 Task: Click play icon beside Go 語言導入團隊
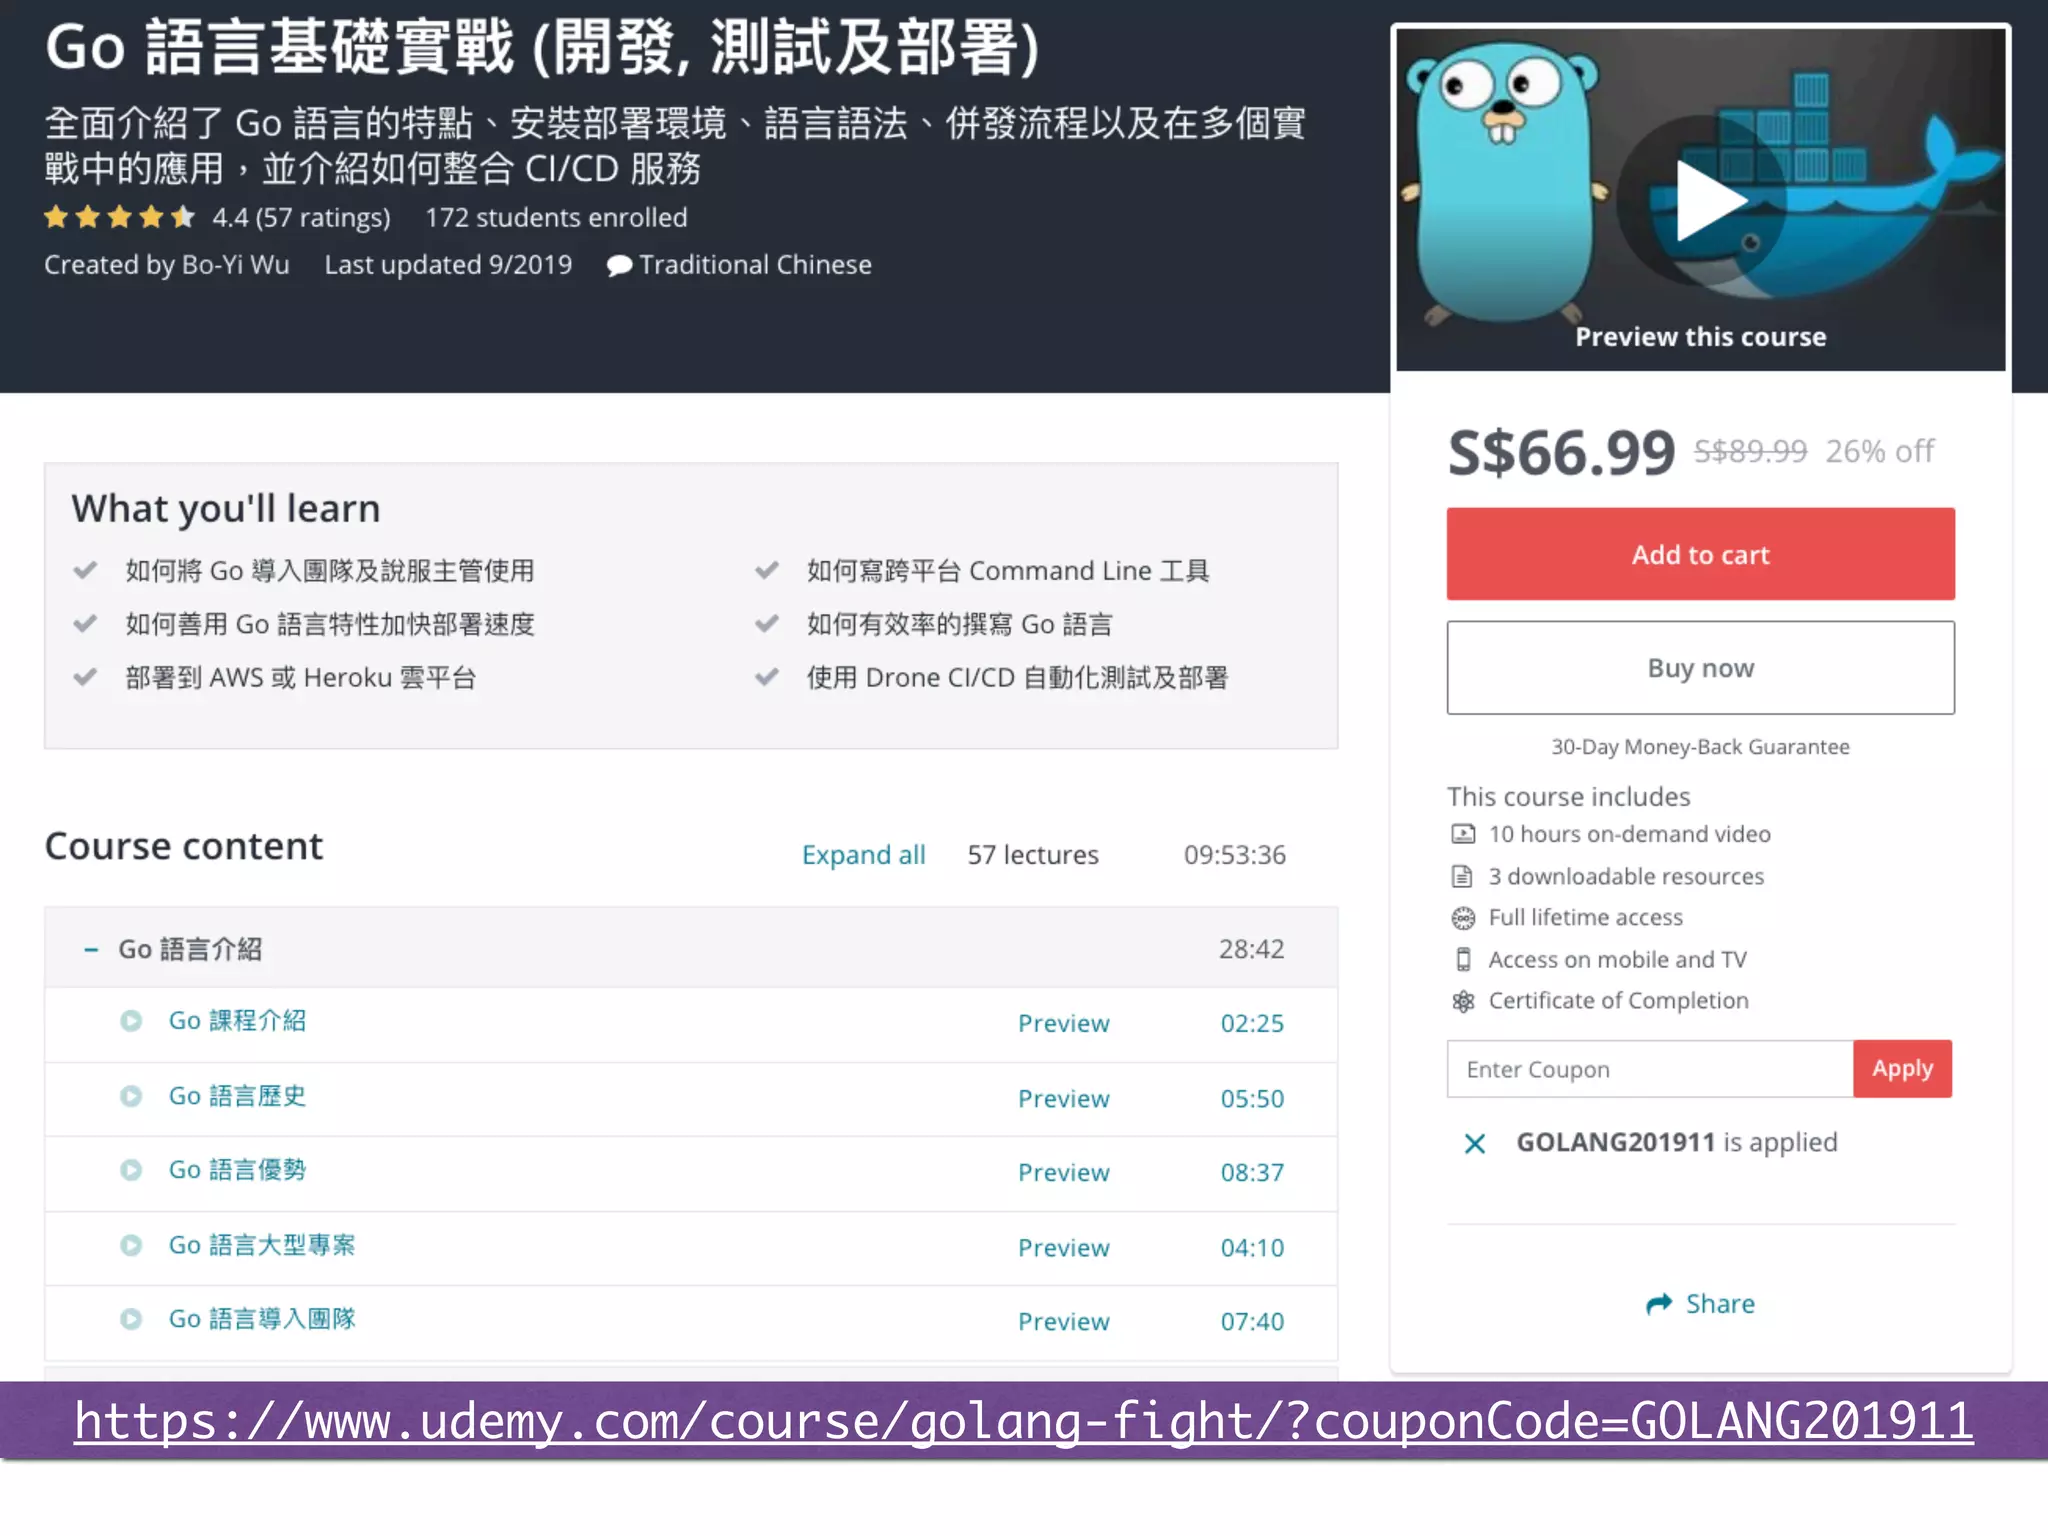131,1319
